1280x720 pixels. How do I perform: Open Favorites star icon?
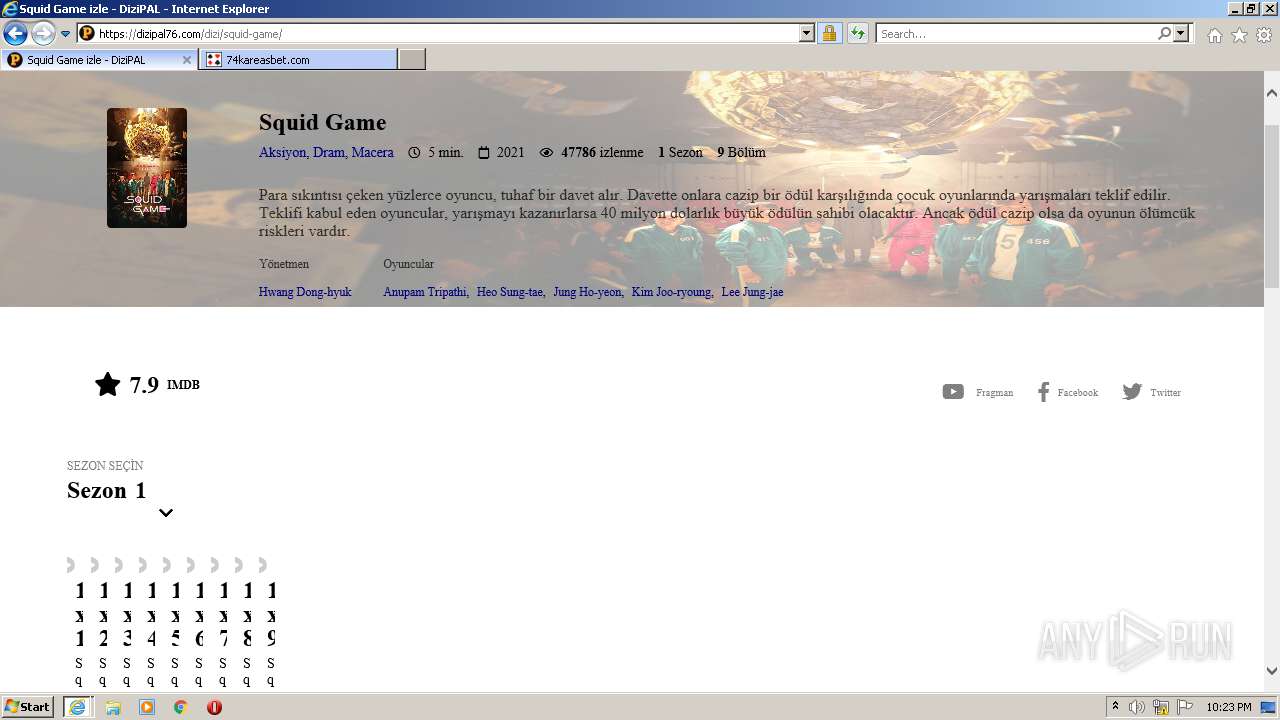[1239, 35]
